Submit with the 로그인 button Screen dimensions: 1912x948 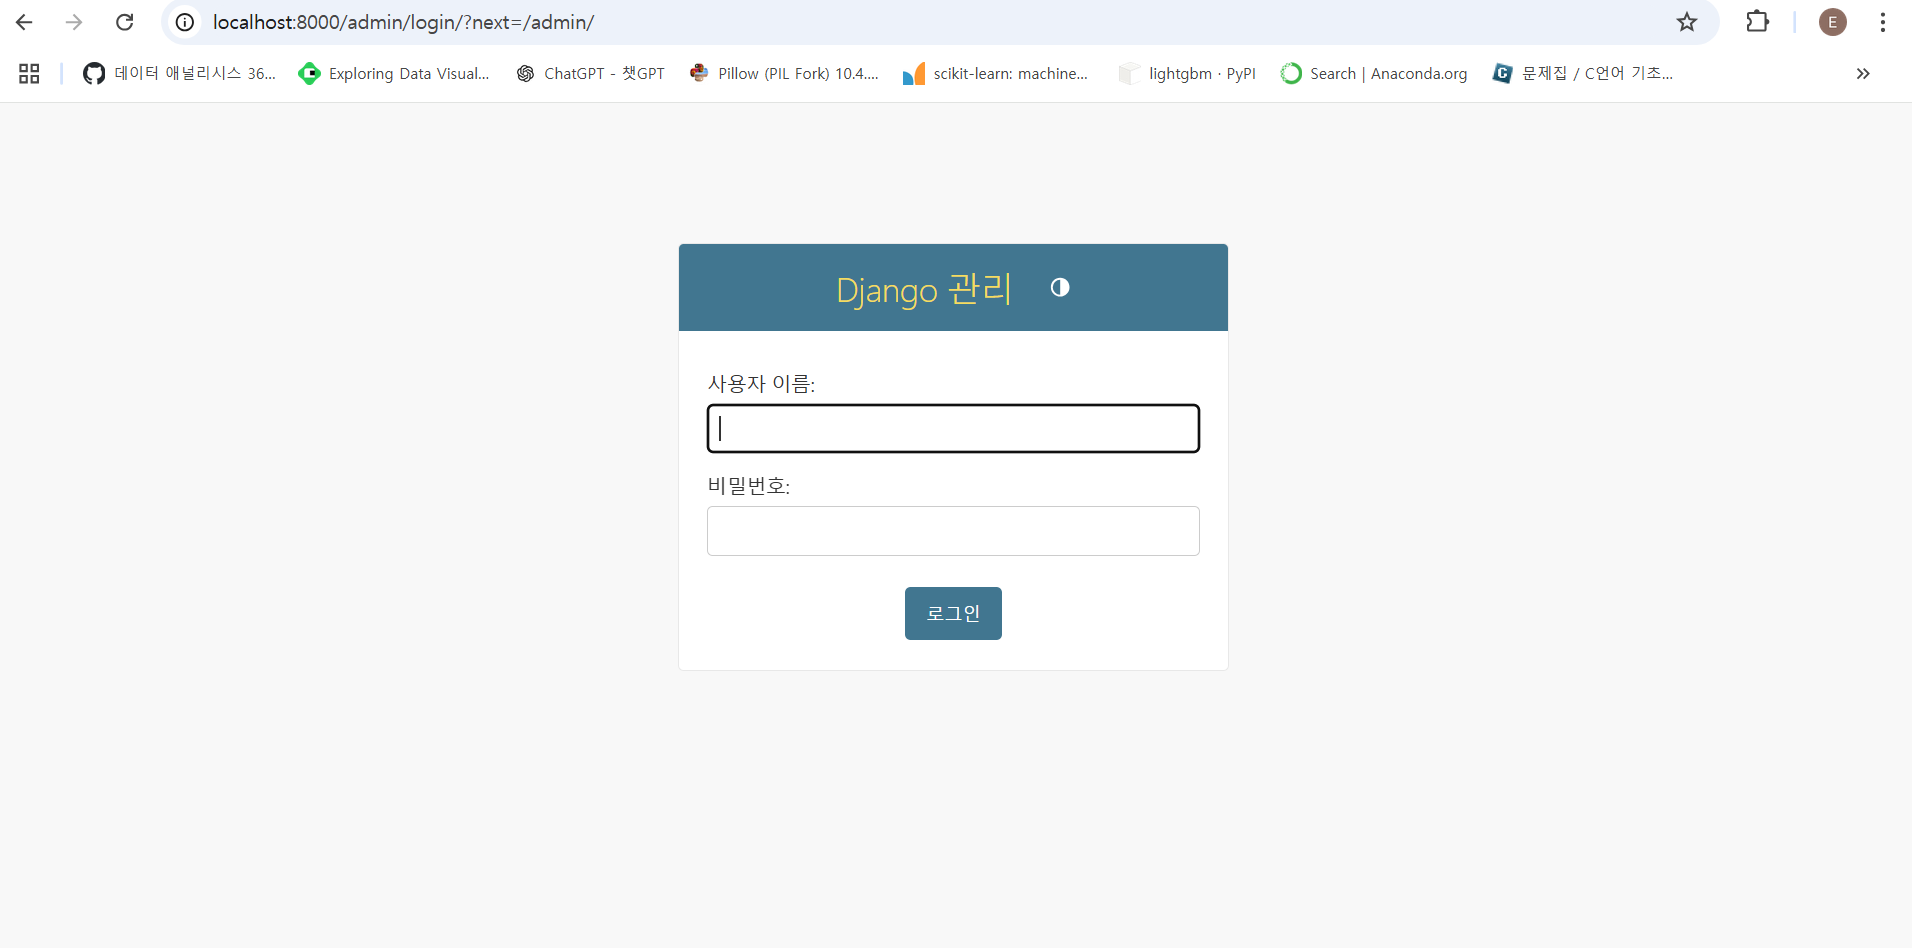[953, 613]
